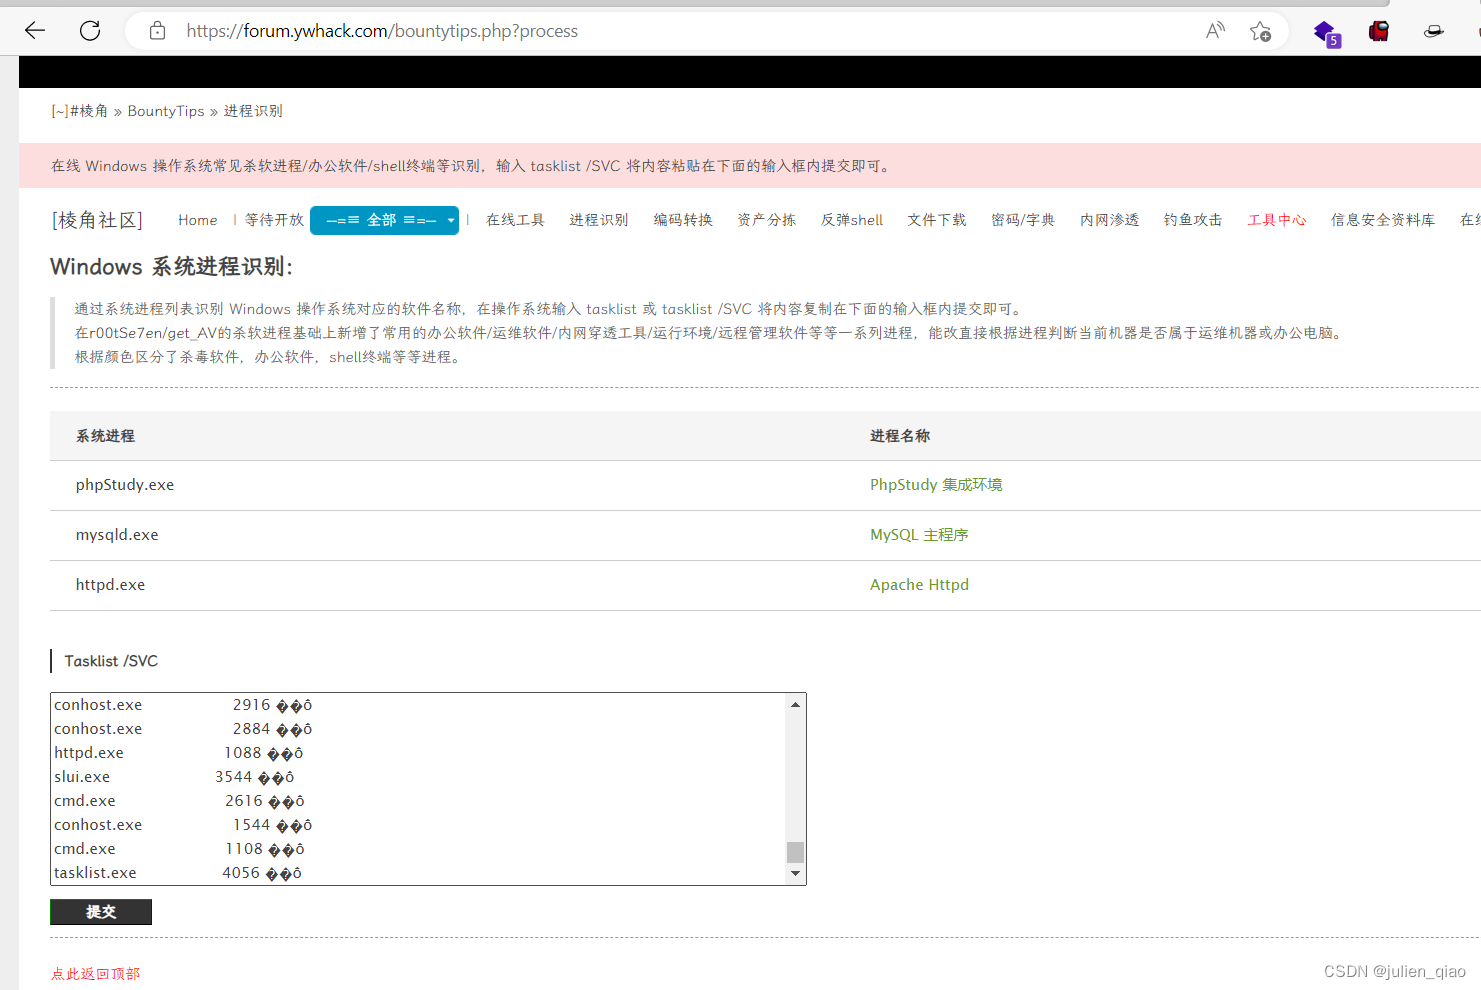This screenshot has width=1481, height=990.
Task: Open the 内网渗透 navigation item
Action: tap(1110, 220)
